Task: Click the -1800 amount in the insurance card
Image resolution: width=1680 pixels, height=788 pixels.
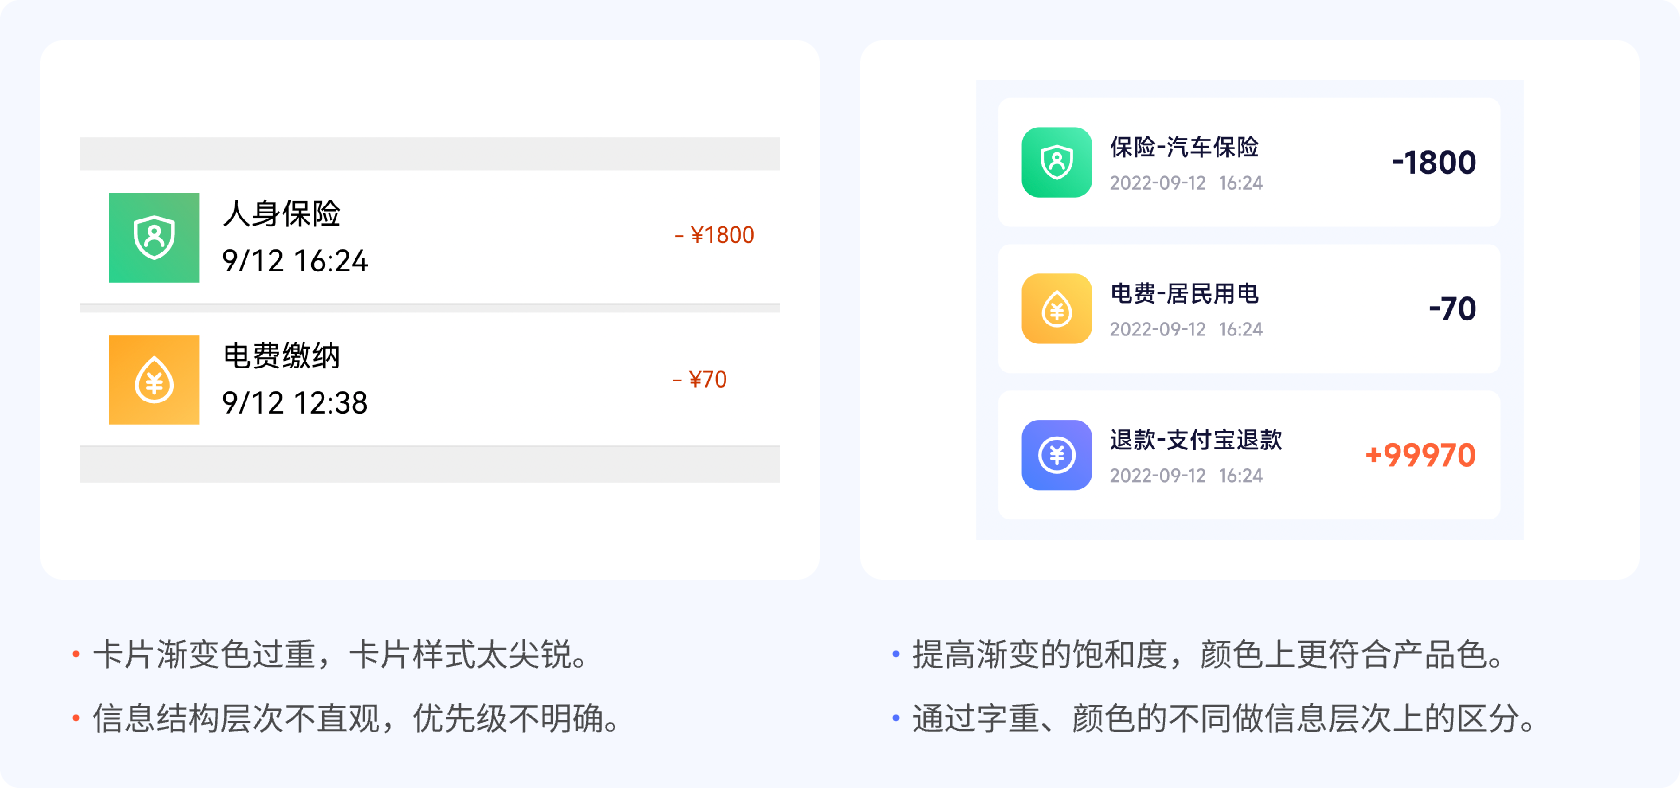Action: pyautogui.click(x=1434, y=162)
